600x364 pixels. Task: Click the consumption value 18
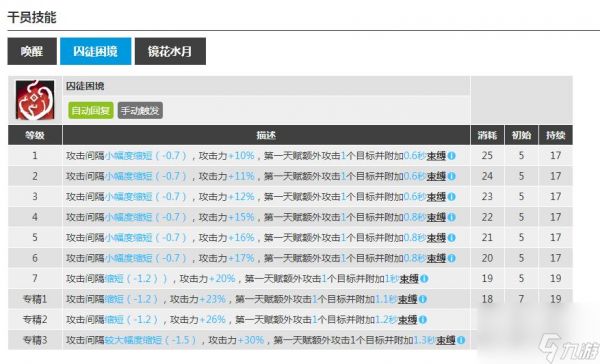pyautogui.click(x=487, y=299)
